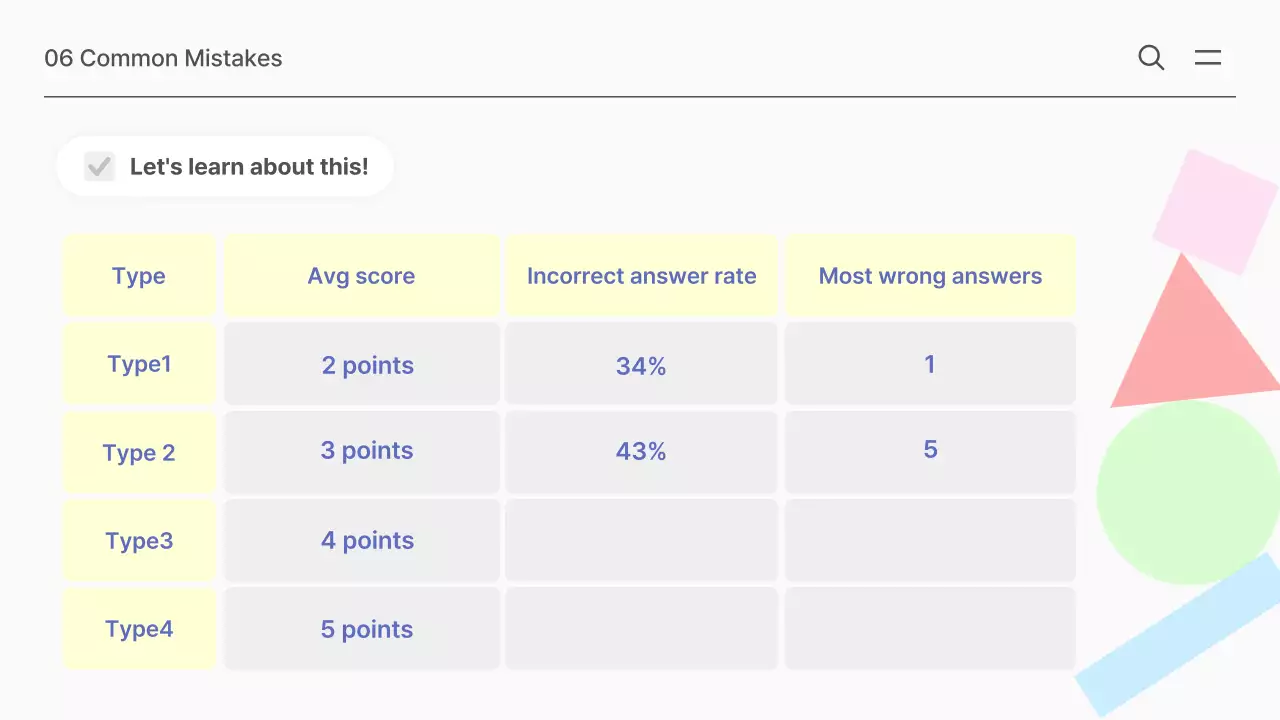1280x720 pixels.
Task: Toggle the "Let's learn about this!" checkbox
Action: (99, 166)
